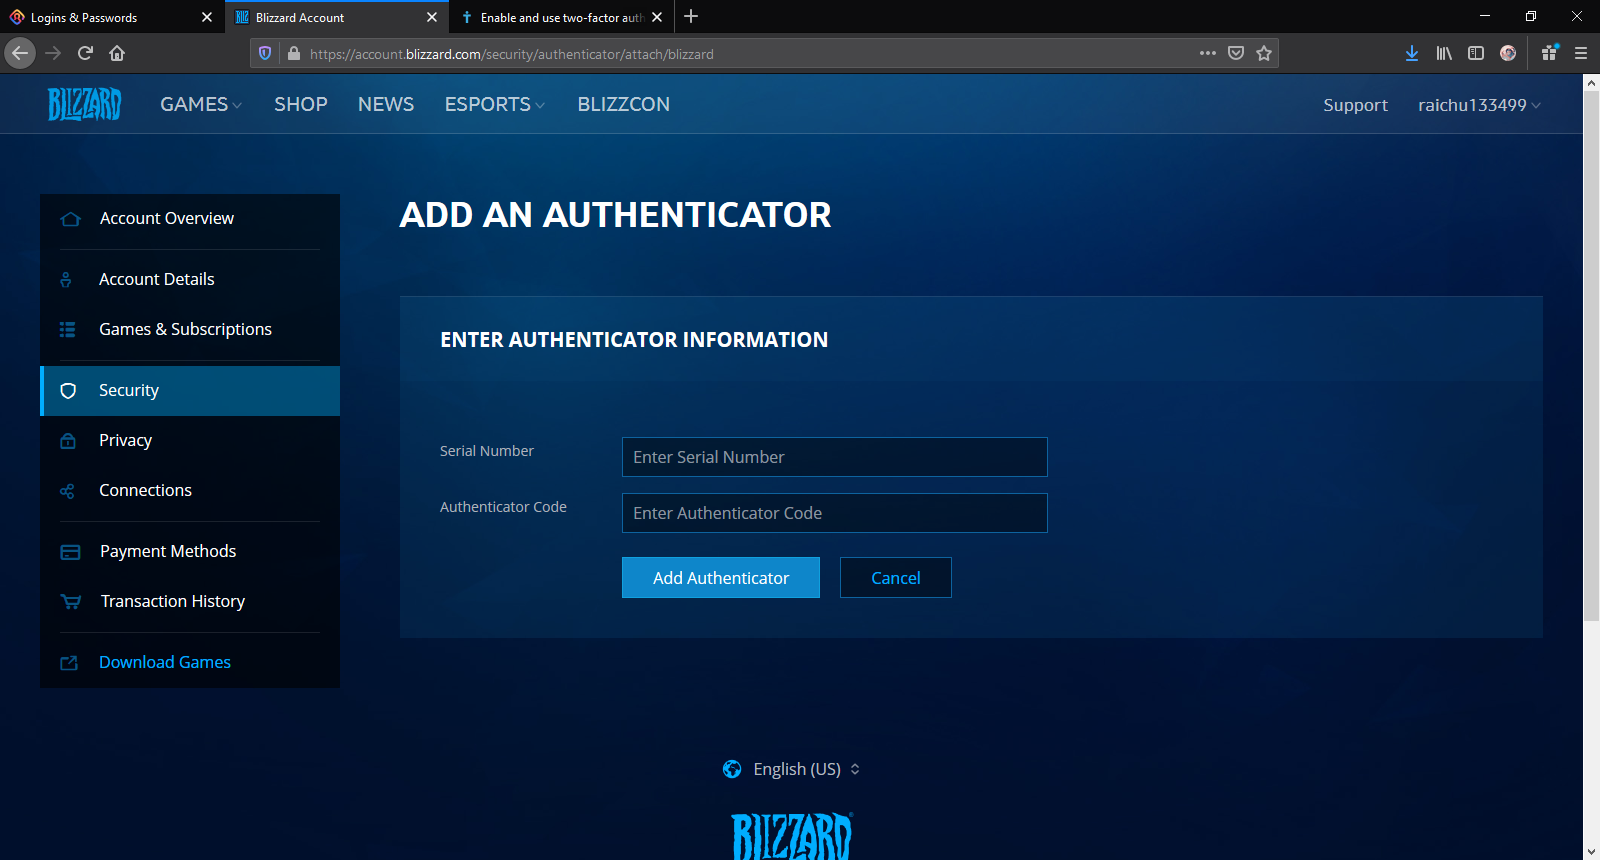Open the Firefox hamburger menu
Image resolution: width=1600 pixels, height=860 pixels.
click(x=1581, y=53)
